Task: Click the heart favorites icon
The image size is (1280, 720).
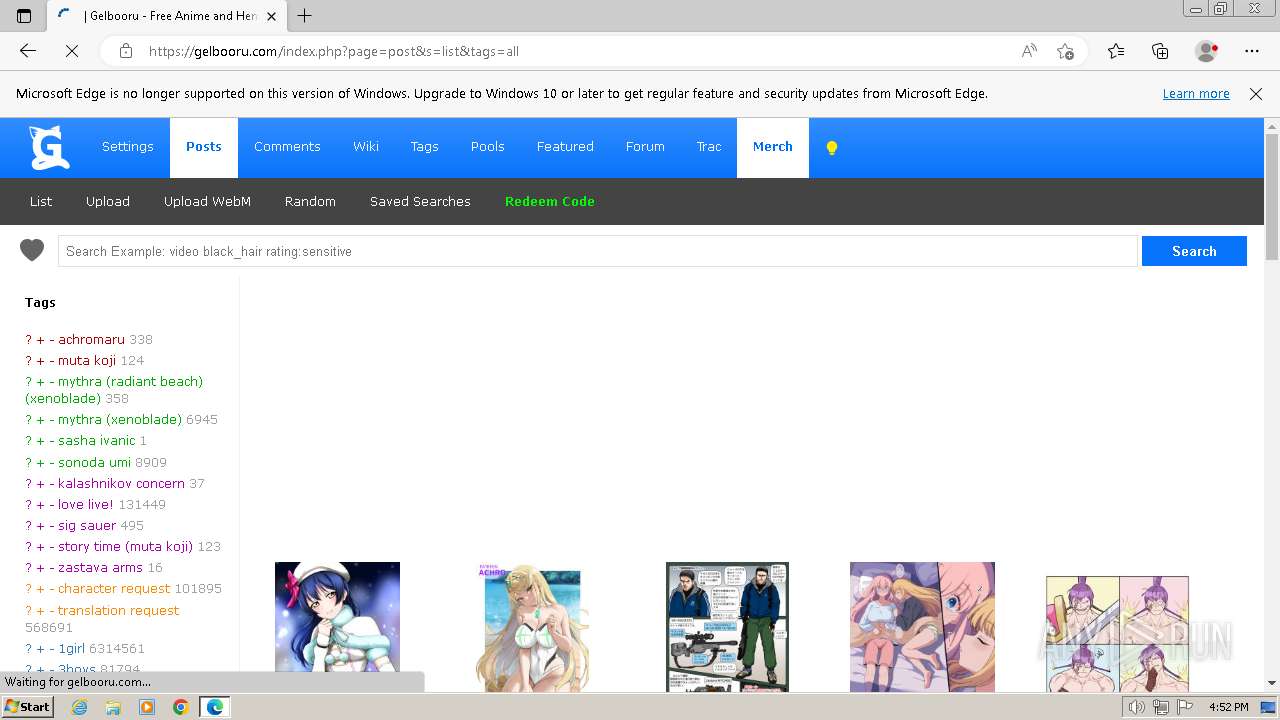Action: 32,251
